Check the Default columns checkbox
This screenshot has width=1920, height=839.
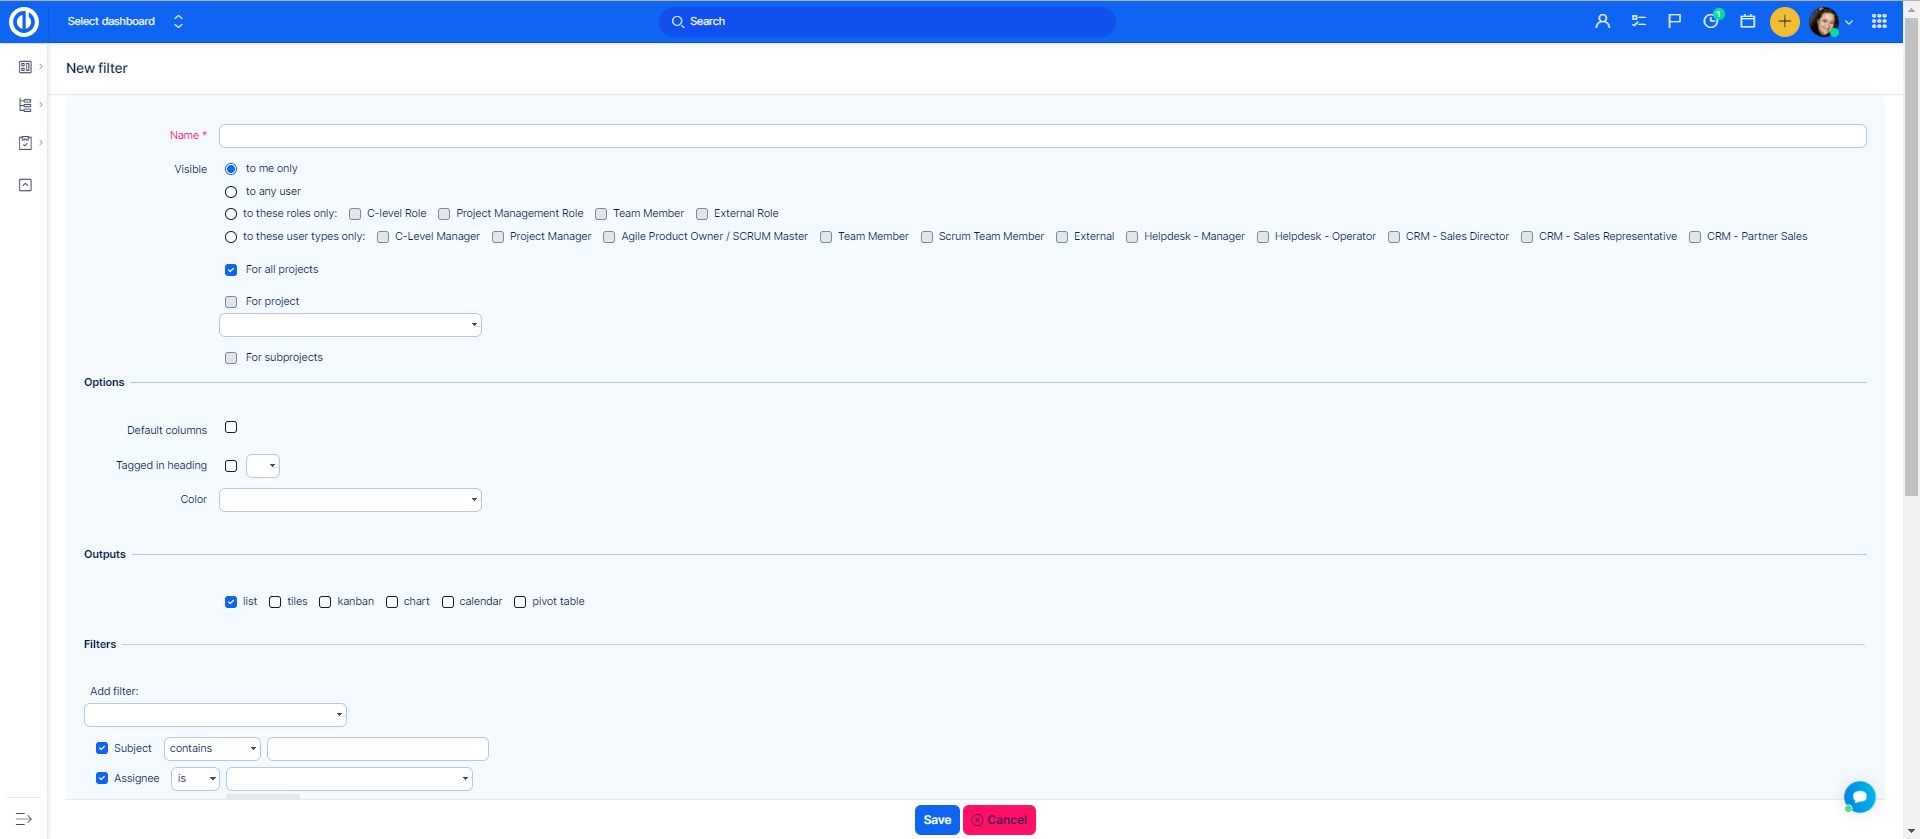click(x=231, y=427)
